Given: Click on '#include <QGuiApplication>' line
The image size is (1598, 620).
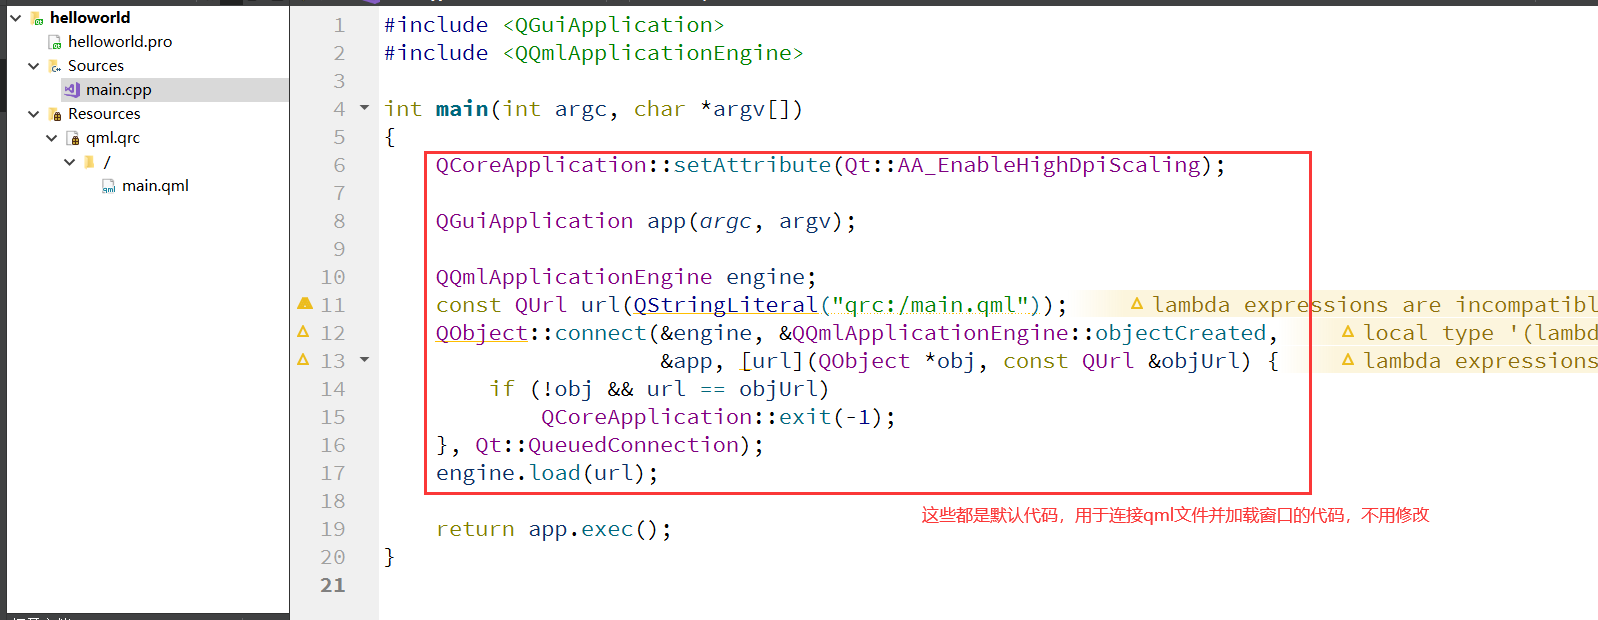Looking at the screenshot, I should pos(554,25).
